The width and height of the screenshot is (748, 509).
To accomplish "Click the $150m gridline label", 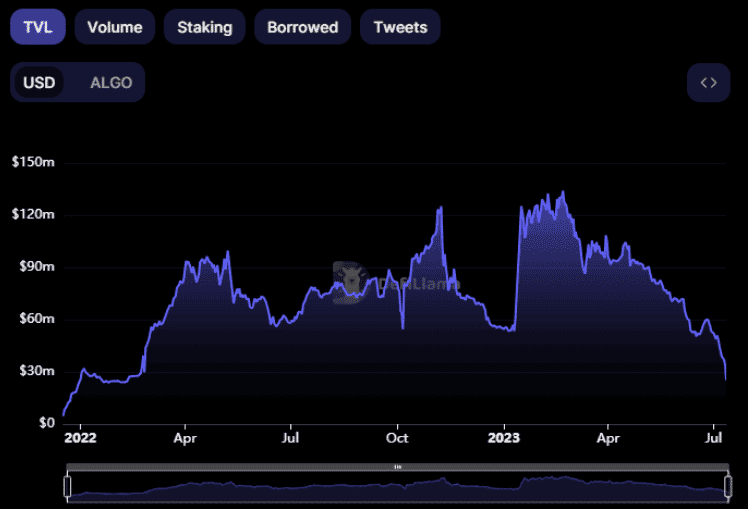I will click(x=33, y=162).
